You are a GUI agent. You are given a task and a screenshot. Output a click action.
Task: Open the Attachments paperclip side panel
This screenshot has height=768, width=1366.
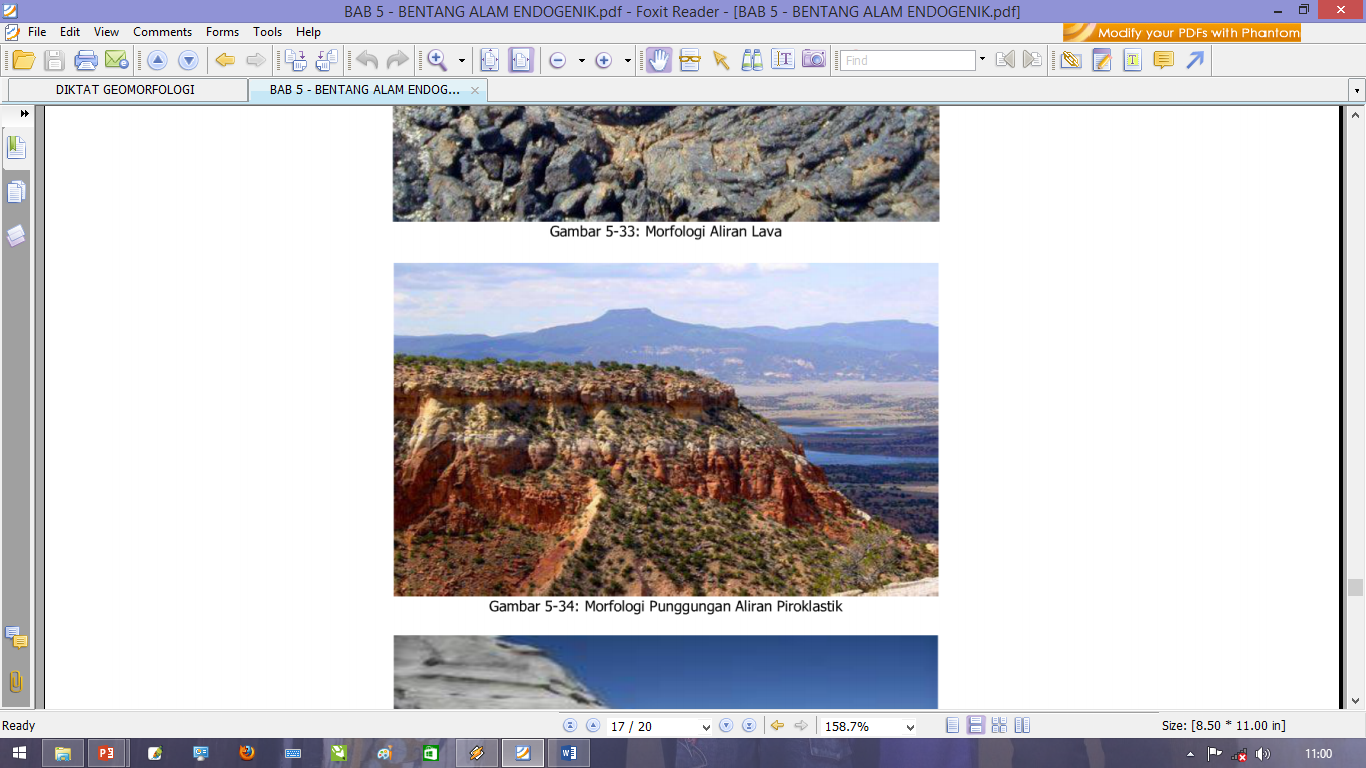[16, 682]
